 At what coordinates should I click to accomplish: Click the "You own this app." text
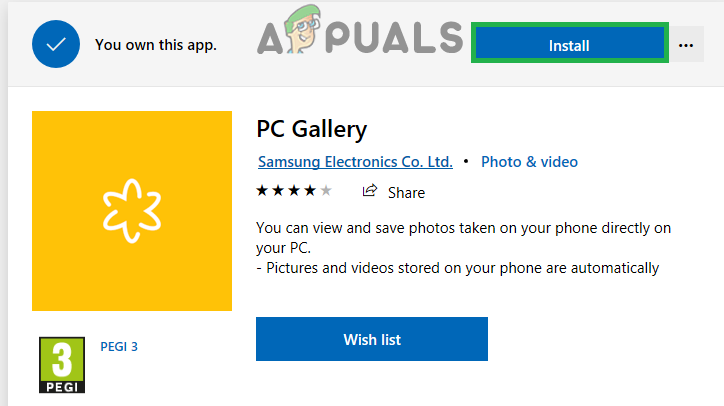pos(155,45)
